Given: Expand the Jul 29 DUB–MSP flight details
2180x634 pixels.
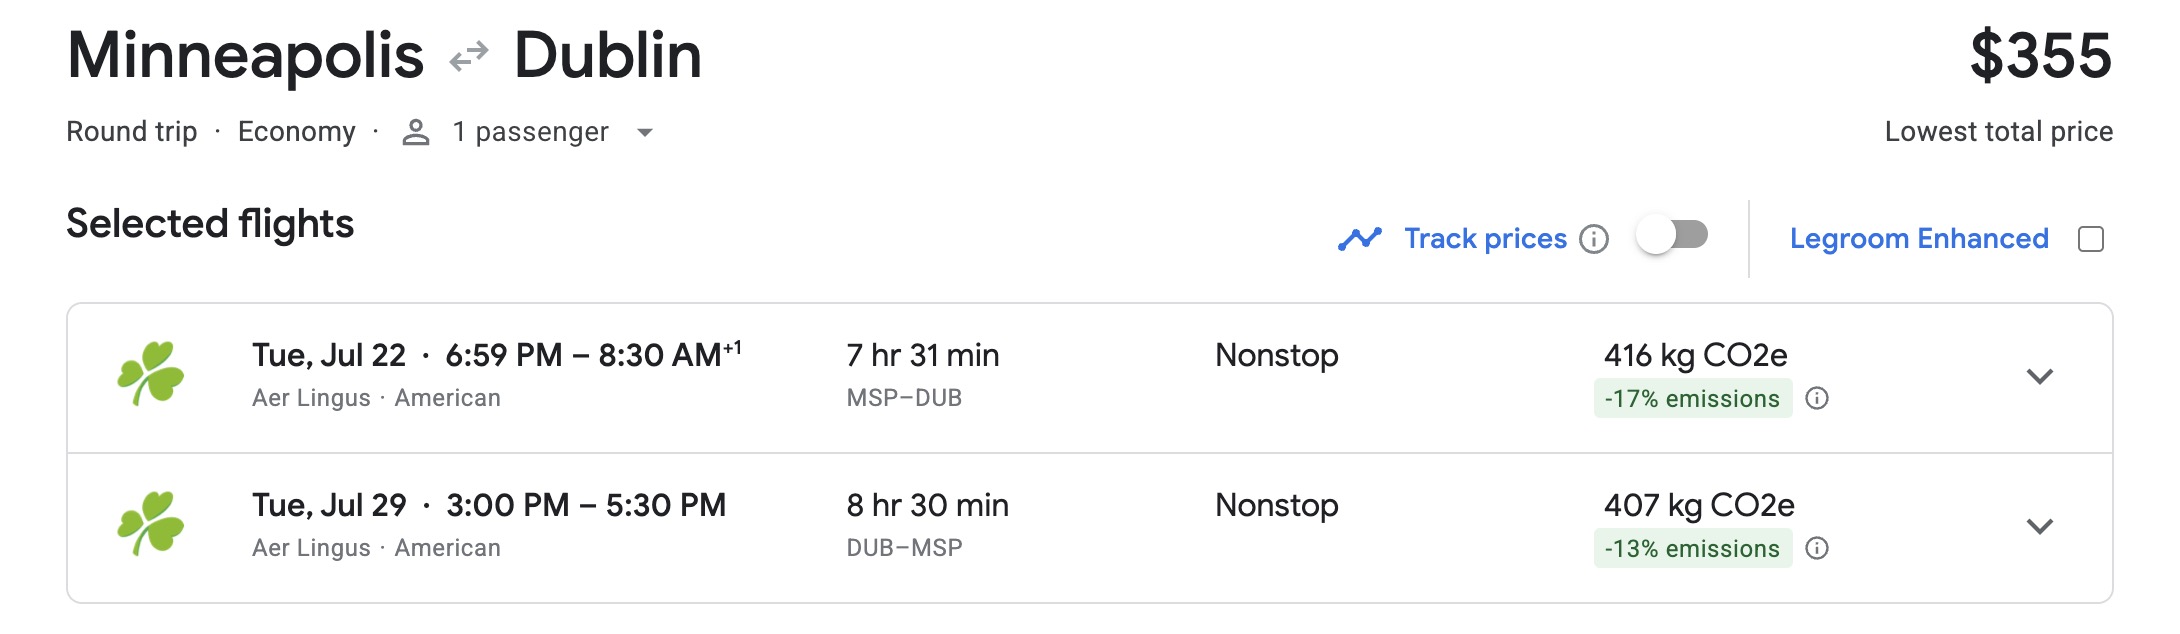Looking at the screenshot, I should (x=2039, y=526).
